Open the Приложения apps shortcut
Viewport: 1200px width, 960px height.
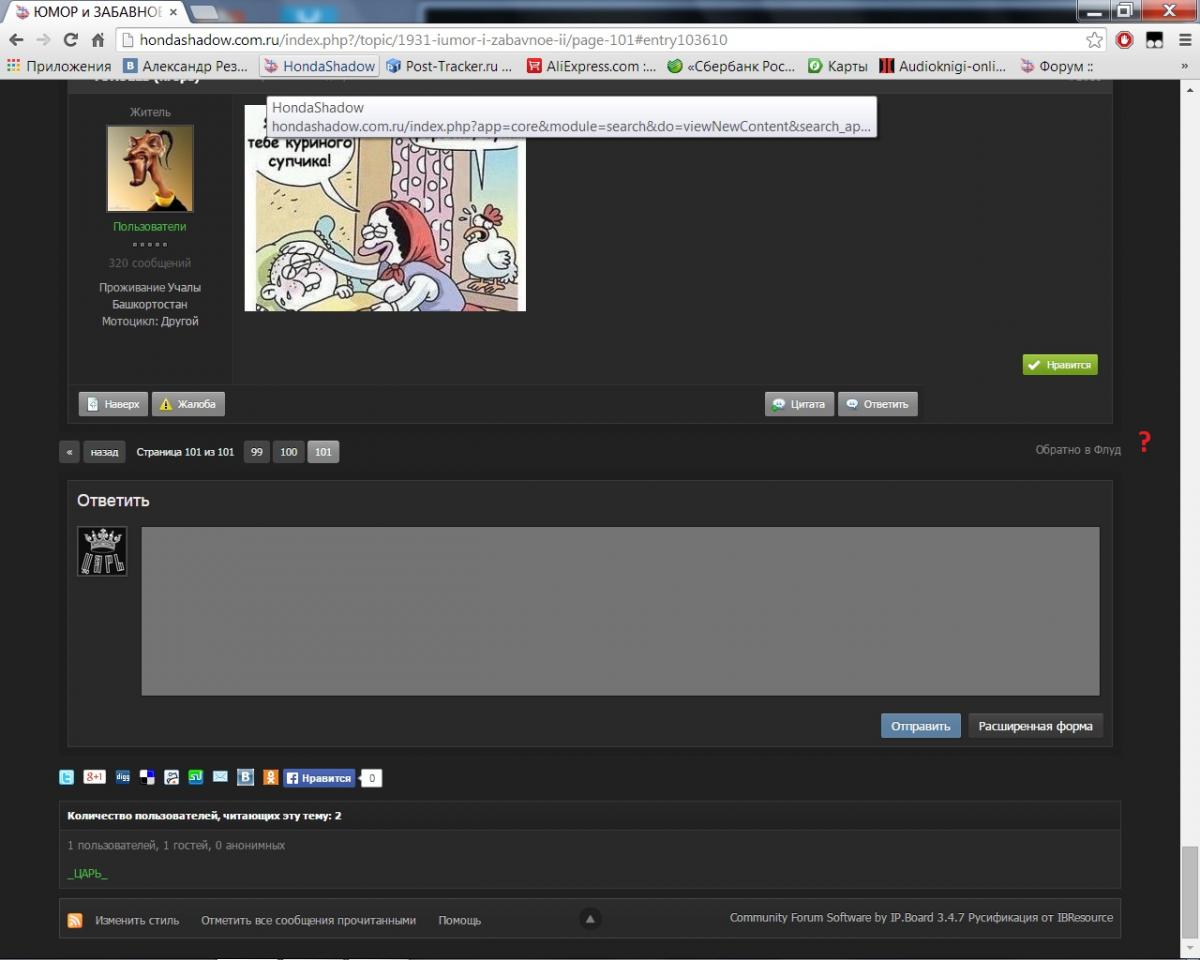pyautogui.click(x=59, y=66)
